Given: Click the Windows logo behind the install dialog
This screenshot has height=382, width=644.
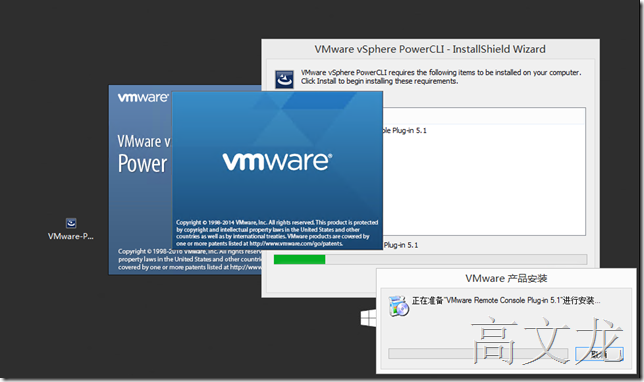Looking at the screenshot, I should click(368, 318).
